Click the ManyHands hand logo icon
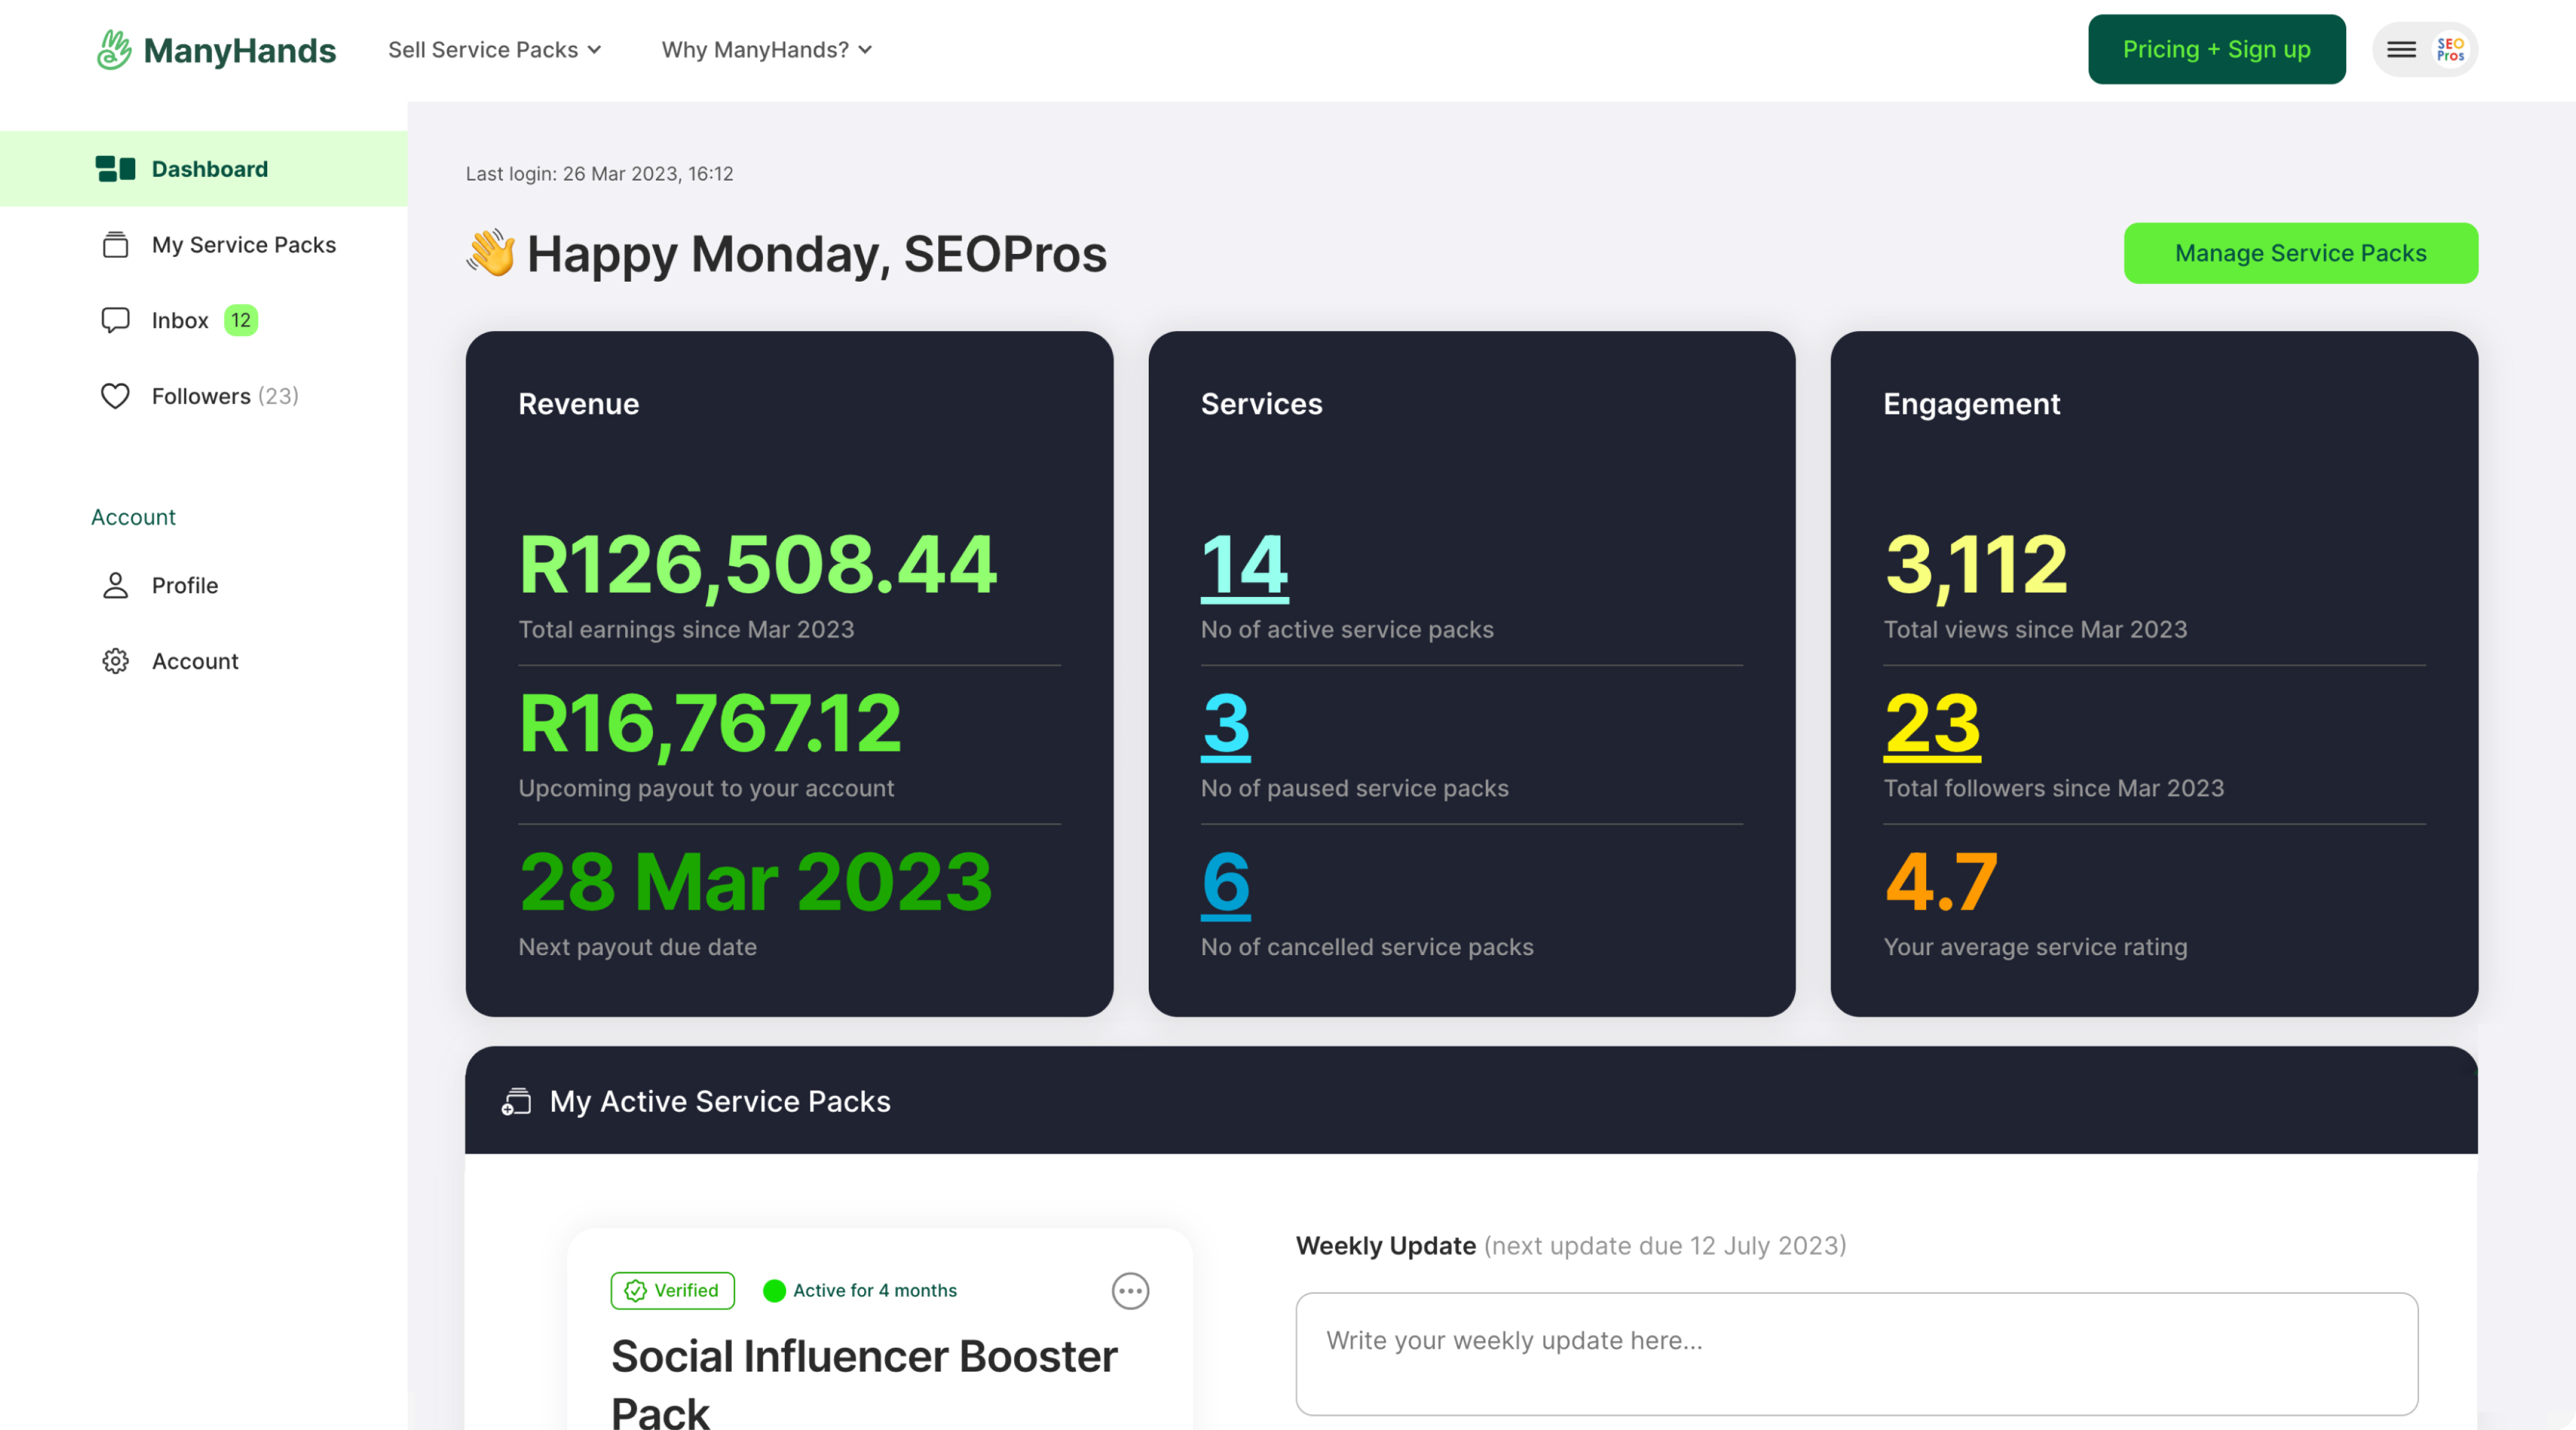The image size is (2576, 1430). point(114,50)
